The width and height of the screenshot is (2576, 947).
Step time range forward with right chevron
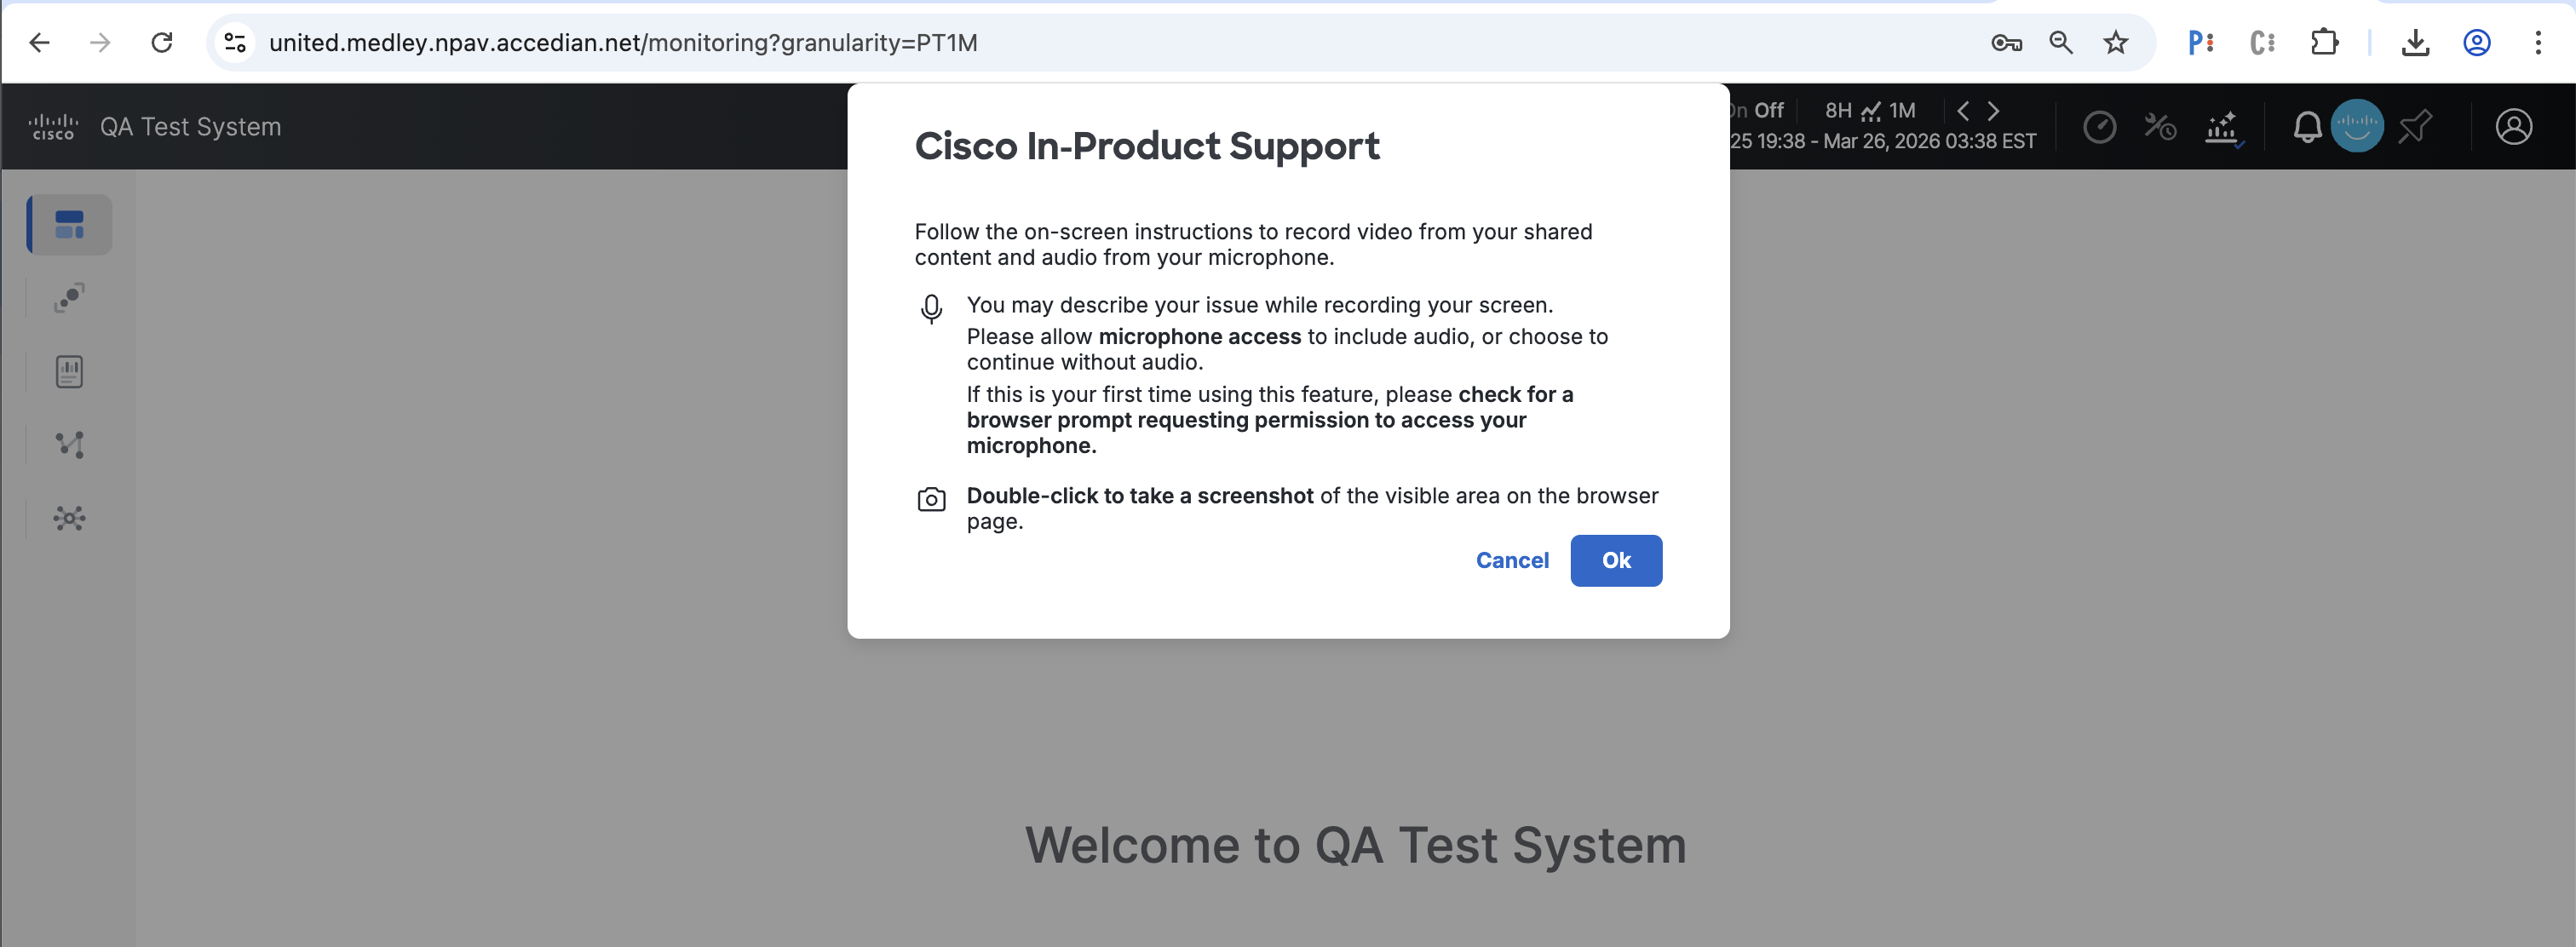click(1993, 110)
